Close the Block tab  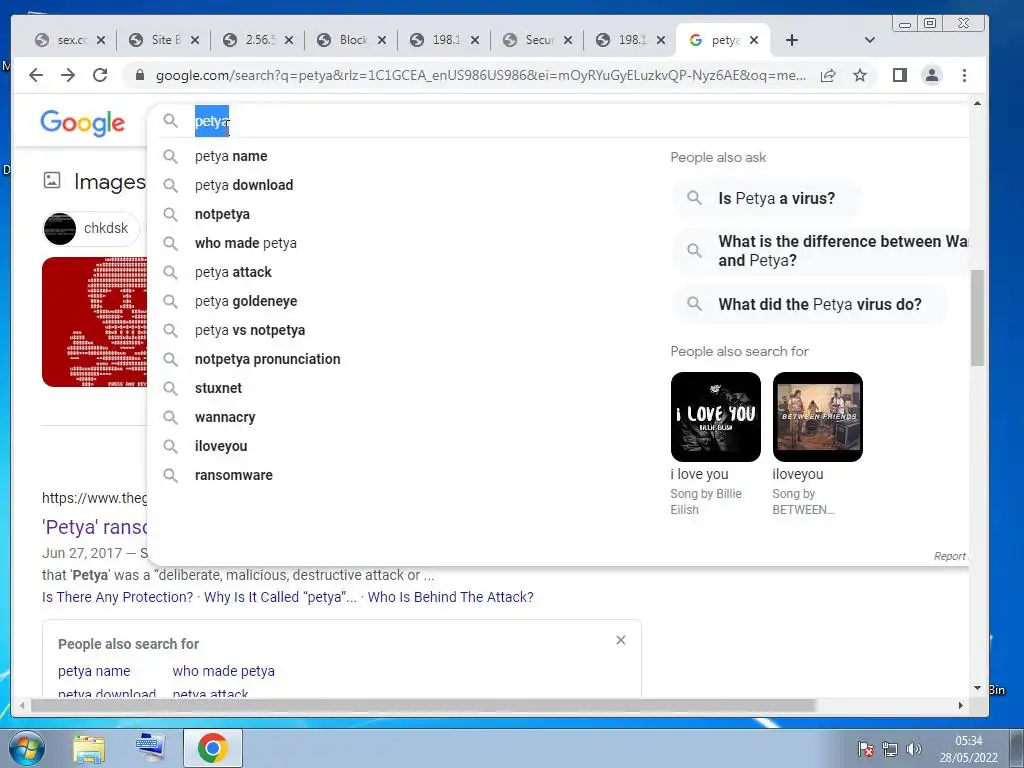382,40
